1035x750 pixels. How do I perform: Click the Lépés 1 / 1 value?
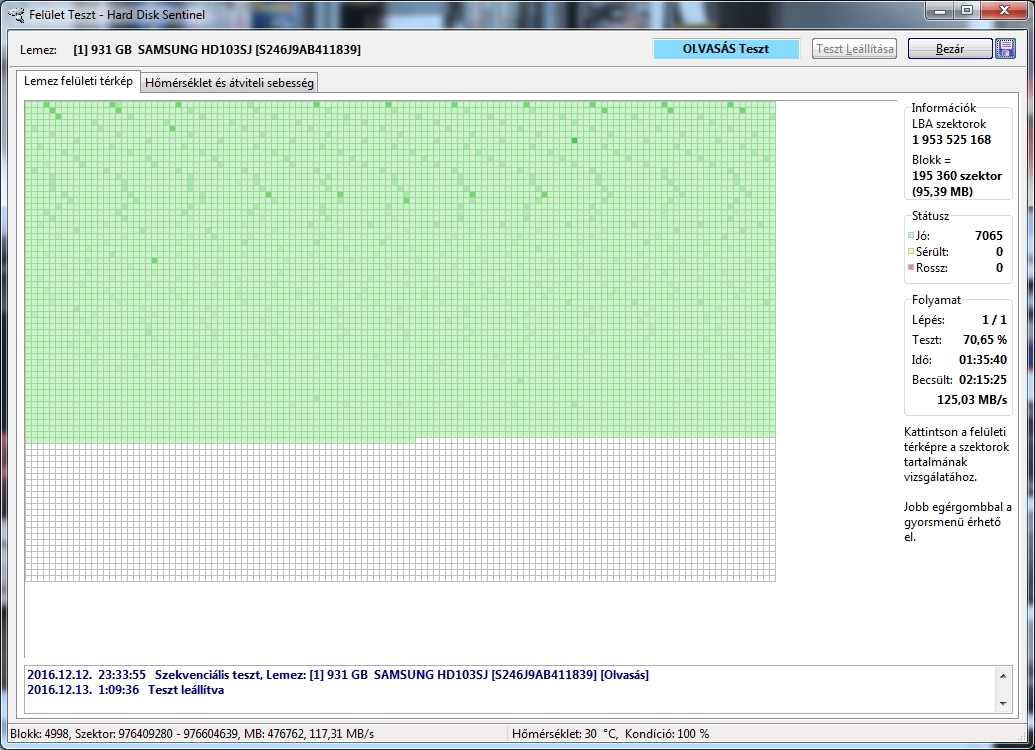pyautogui.click(x=994, y=320)
